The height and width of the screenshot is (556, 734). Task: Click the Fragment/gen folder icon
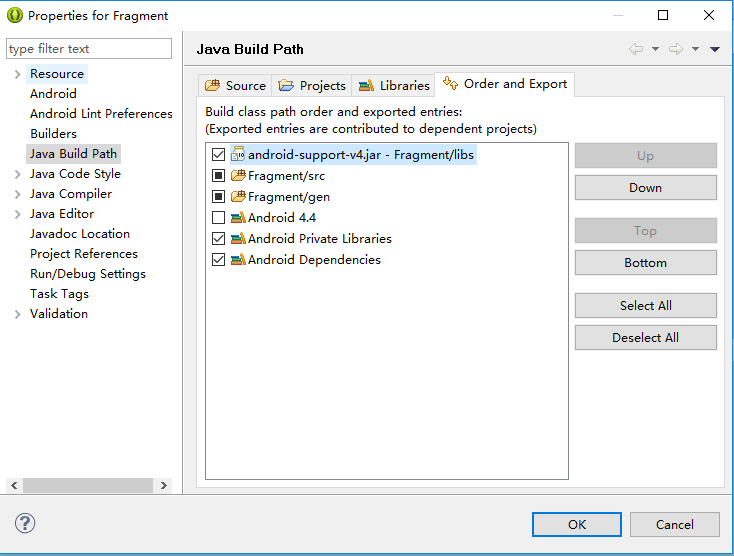[238, 197]
